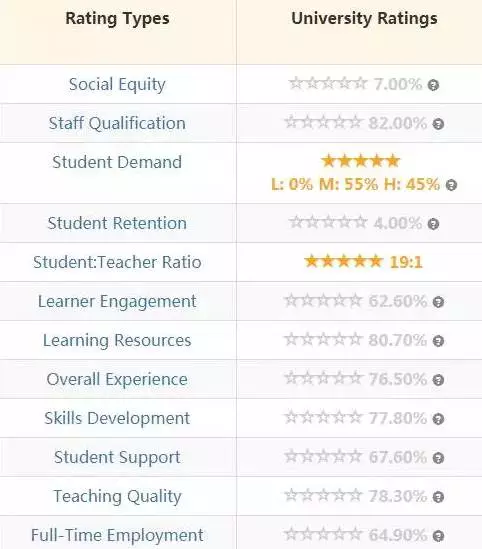
Task: Open the help icon next to Full-Time Employment 64.90%
Action: pos(438,536)
